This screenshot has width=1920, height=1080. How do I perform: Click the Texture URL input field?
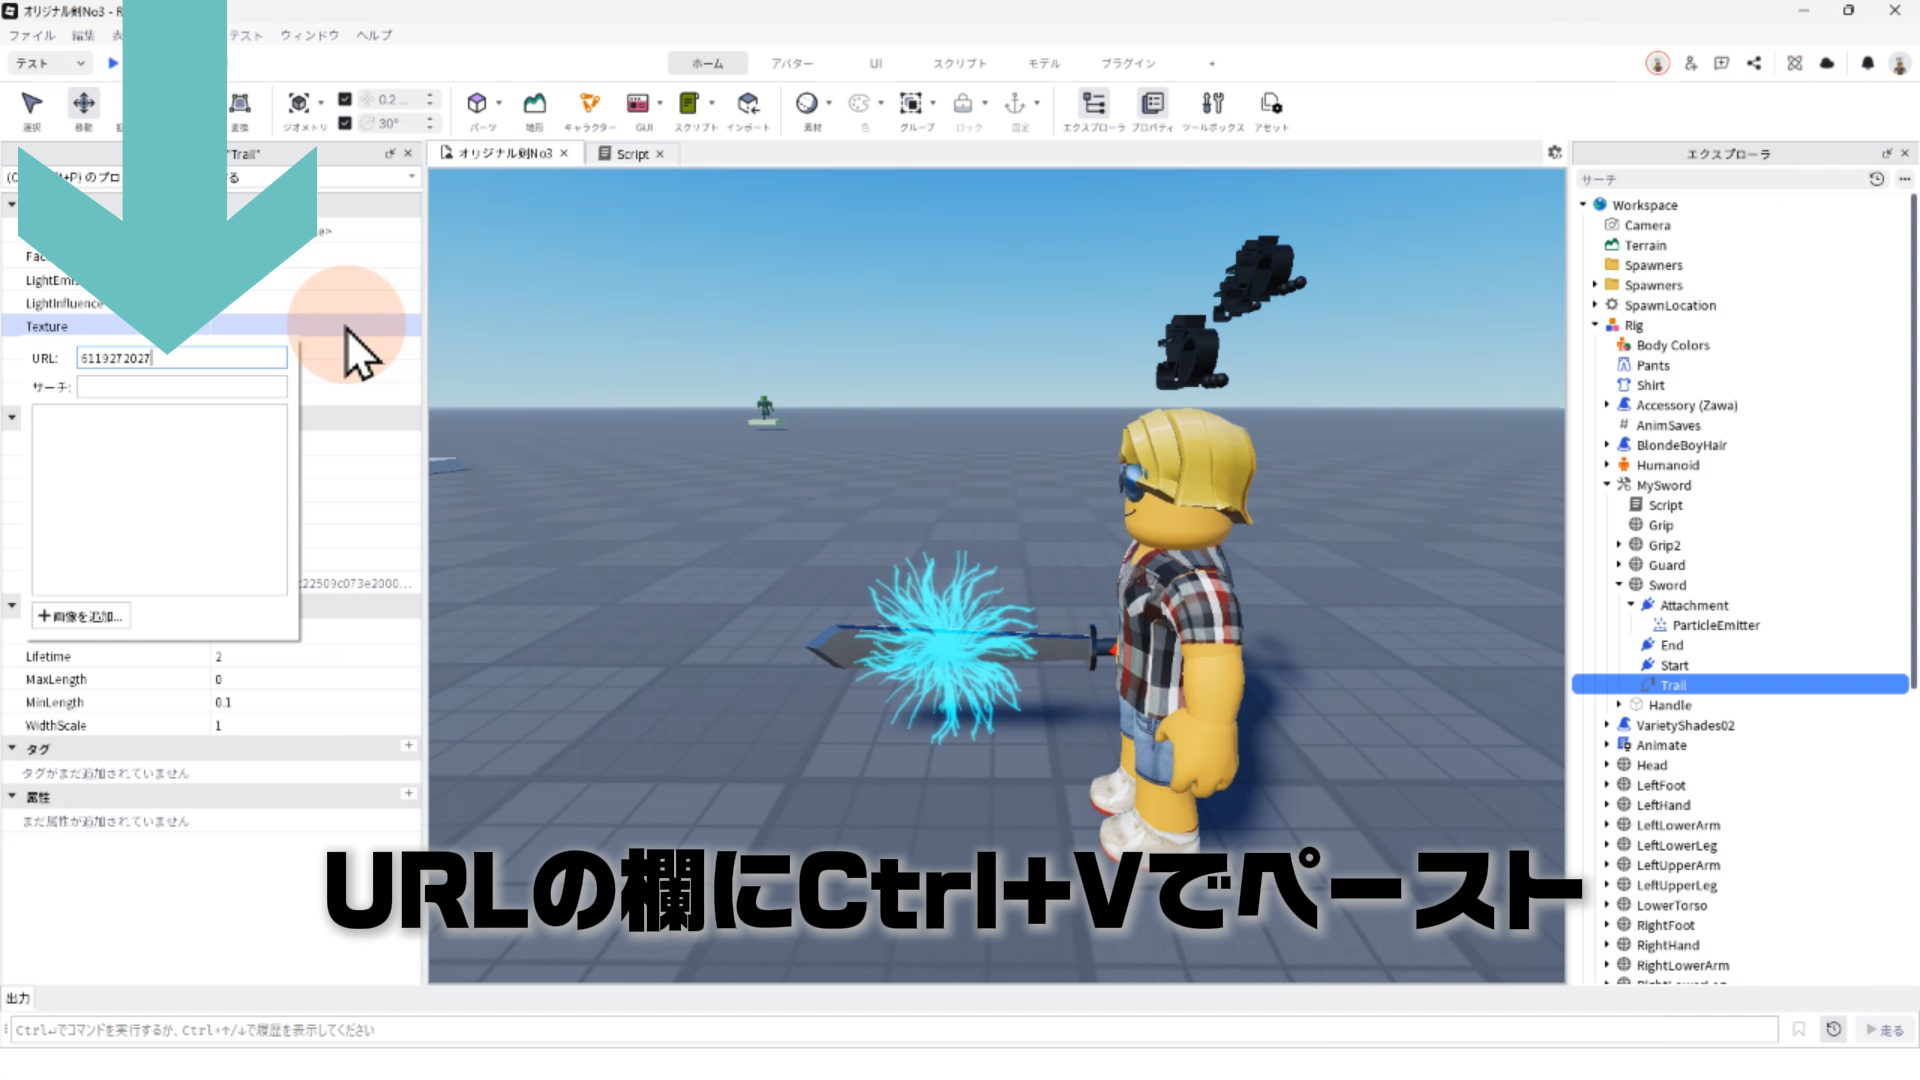click(182, 358)
